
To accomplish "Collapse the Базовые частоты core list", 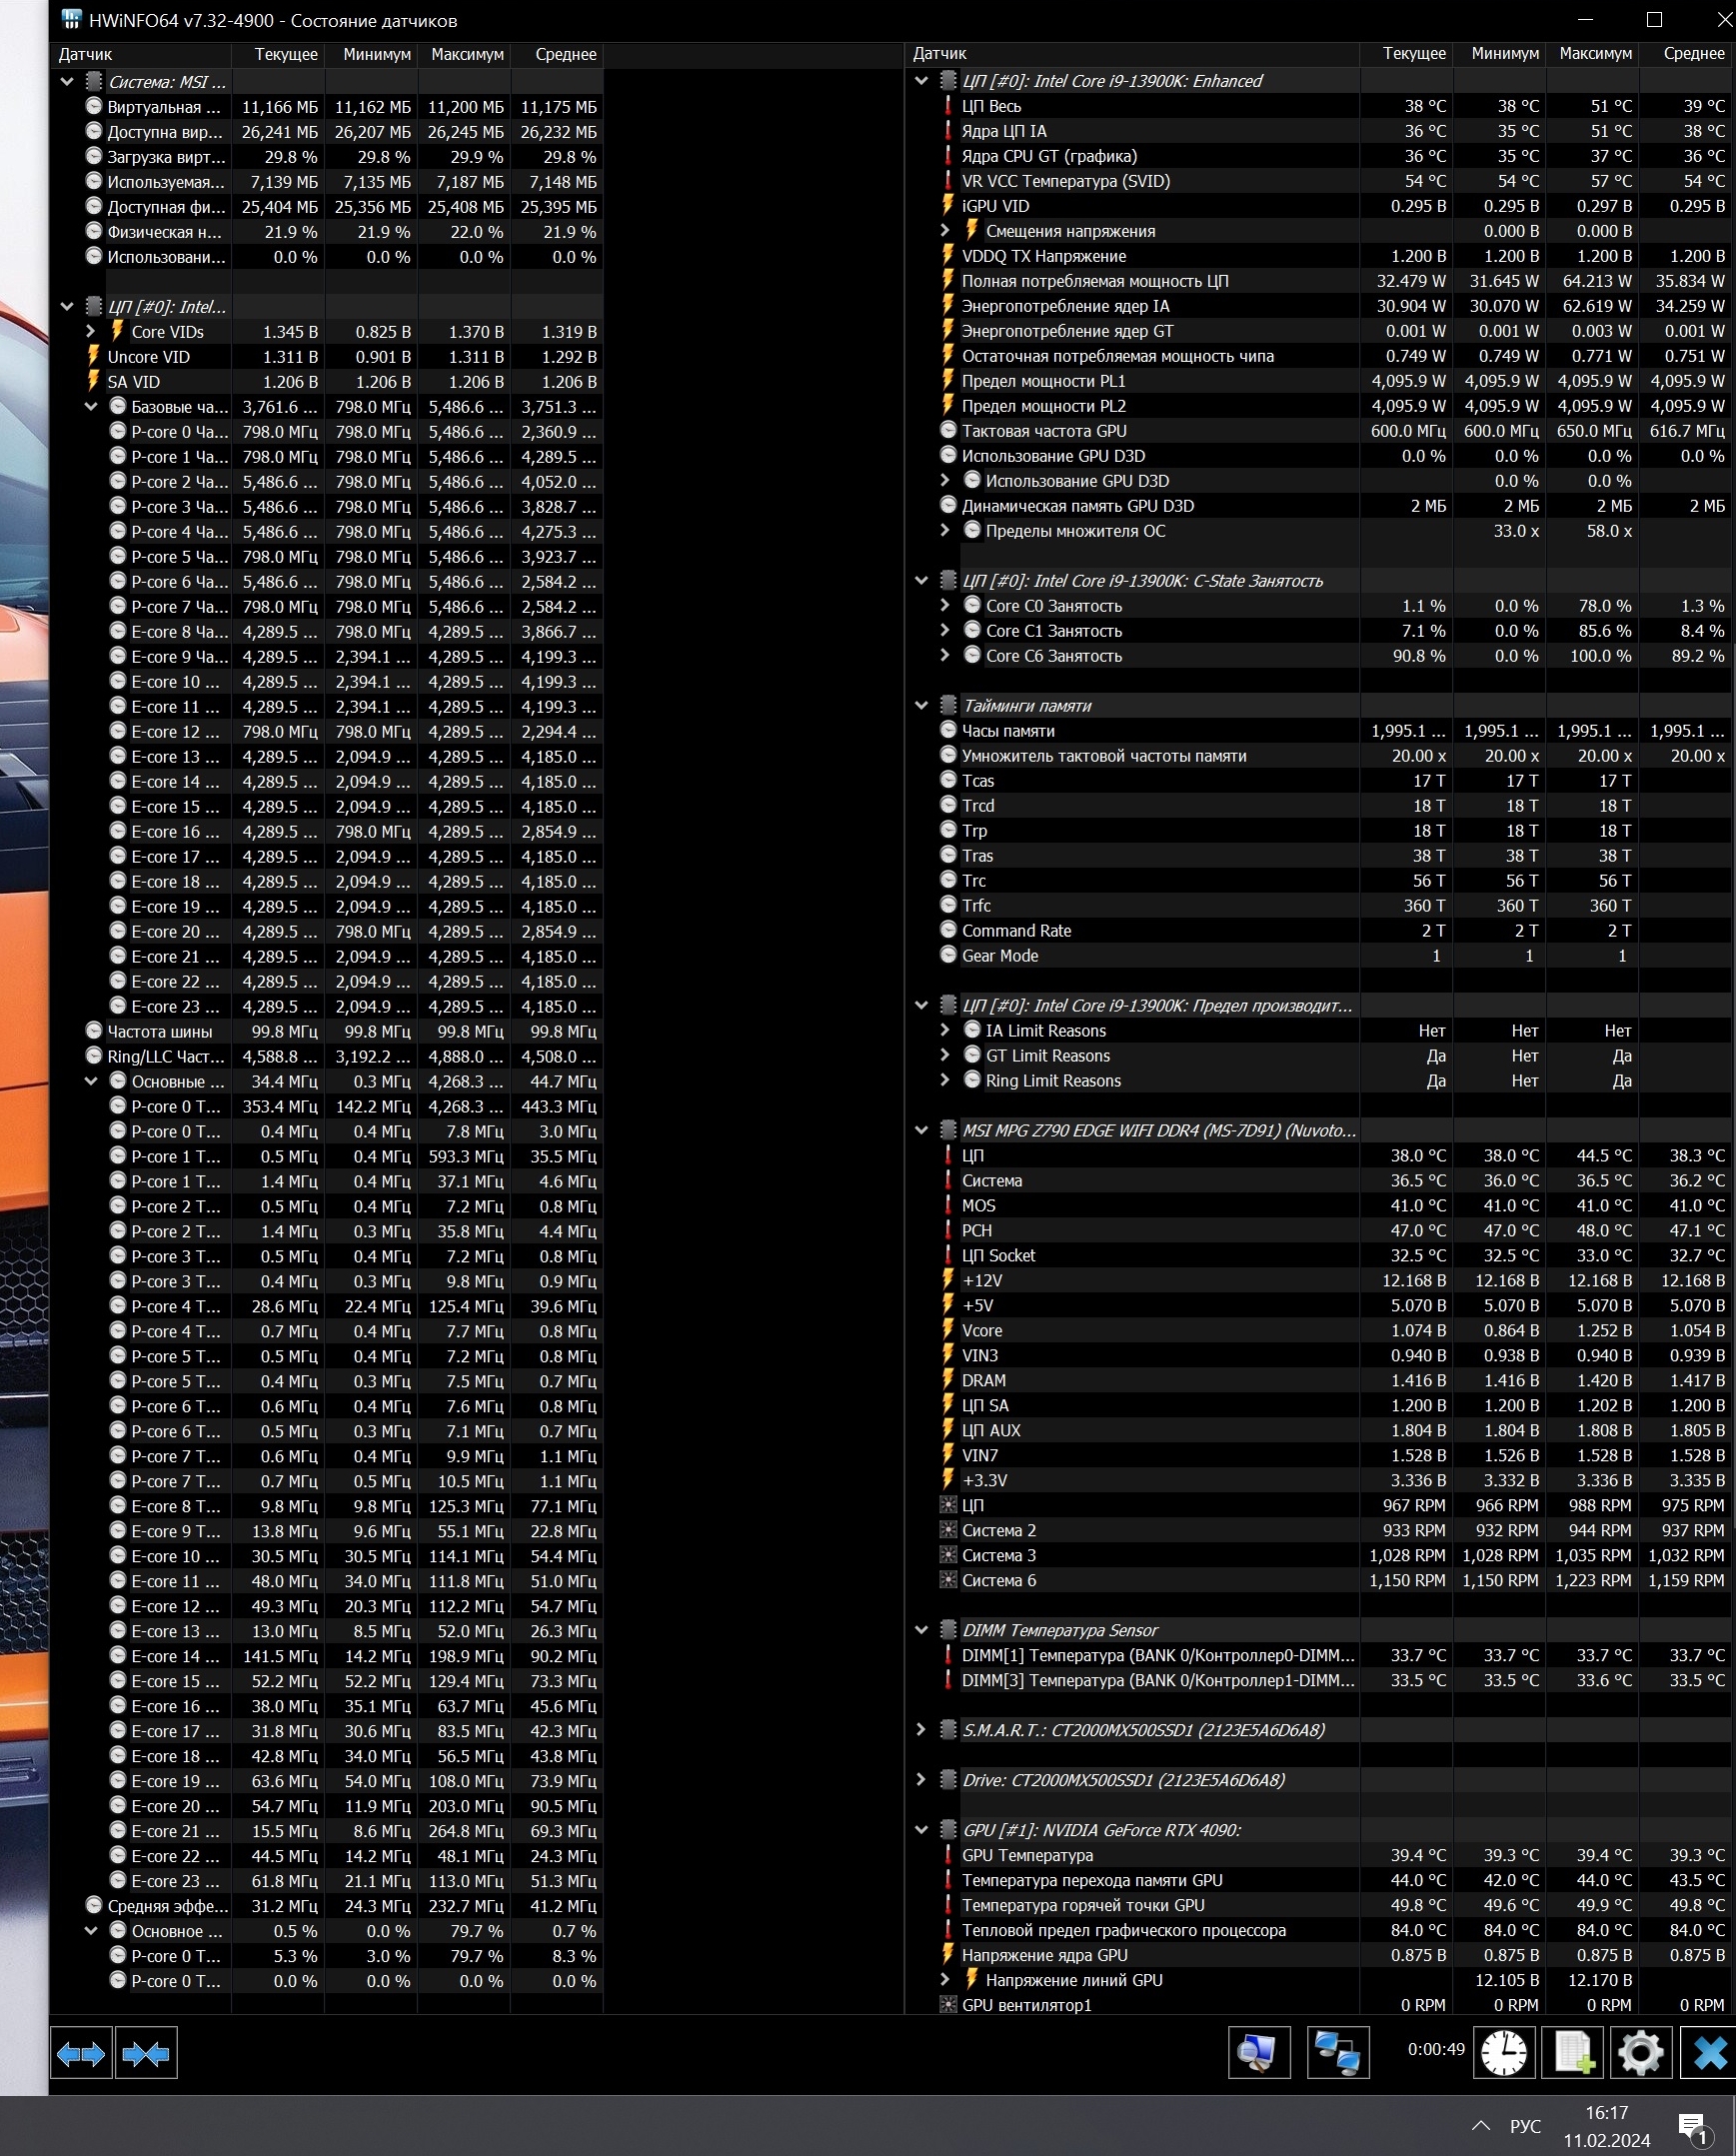I will pyautogui.click(x=91, y=407).
